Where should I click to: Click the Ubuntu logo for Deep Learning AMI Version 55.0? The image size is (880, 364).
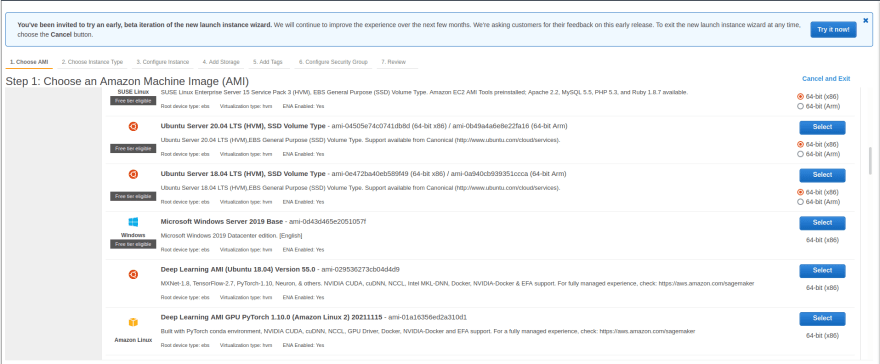click(133, 274)
